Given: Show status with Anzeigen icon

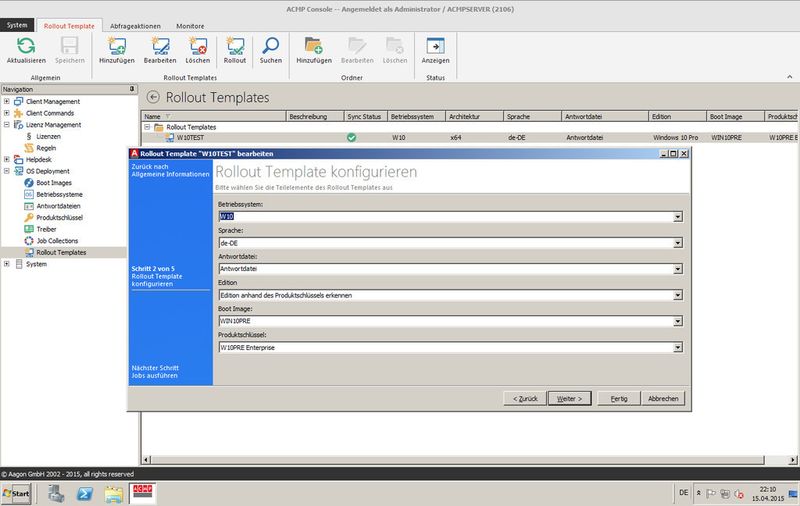Looking at the screenshot, I should click(435, 46).
